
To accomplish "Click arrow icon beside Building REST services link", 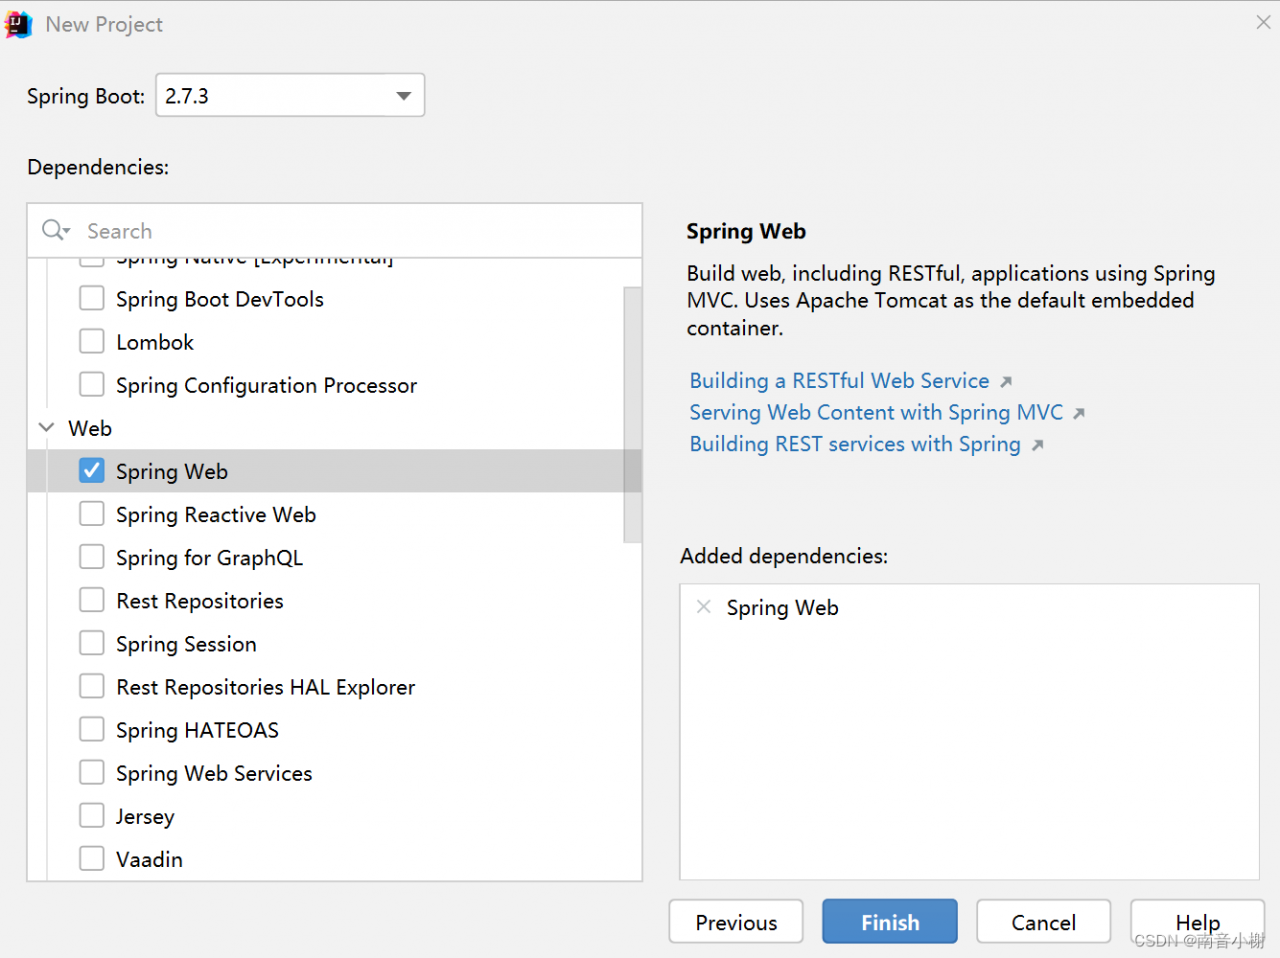I will pos(1038,445).
